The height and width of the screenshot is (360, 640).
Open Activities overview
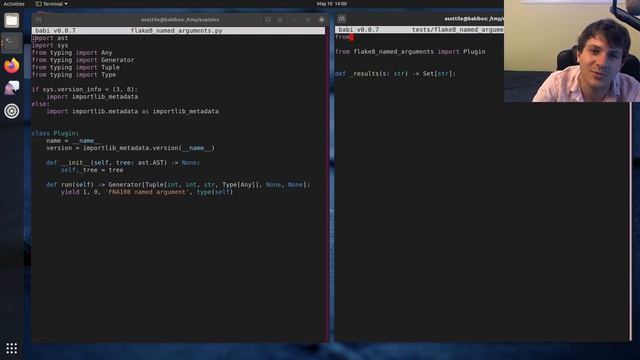(x=14, y=4)
